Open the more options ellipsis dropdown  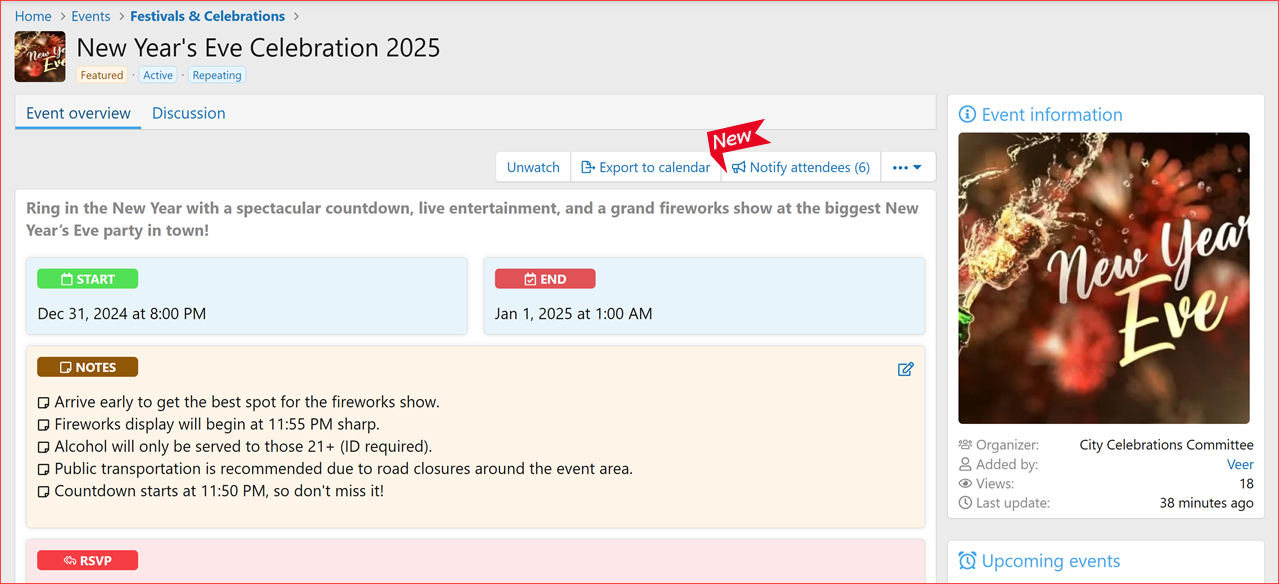point(907,167)
